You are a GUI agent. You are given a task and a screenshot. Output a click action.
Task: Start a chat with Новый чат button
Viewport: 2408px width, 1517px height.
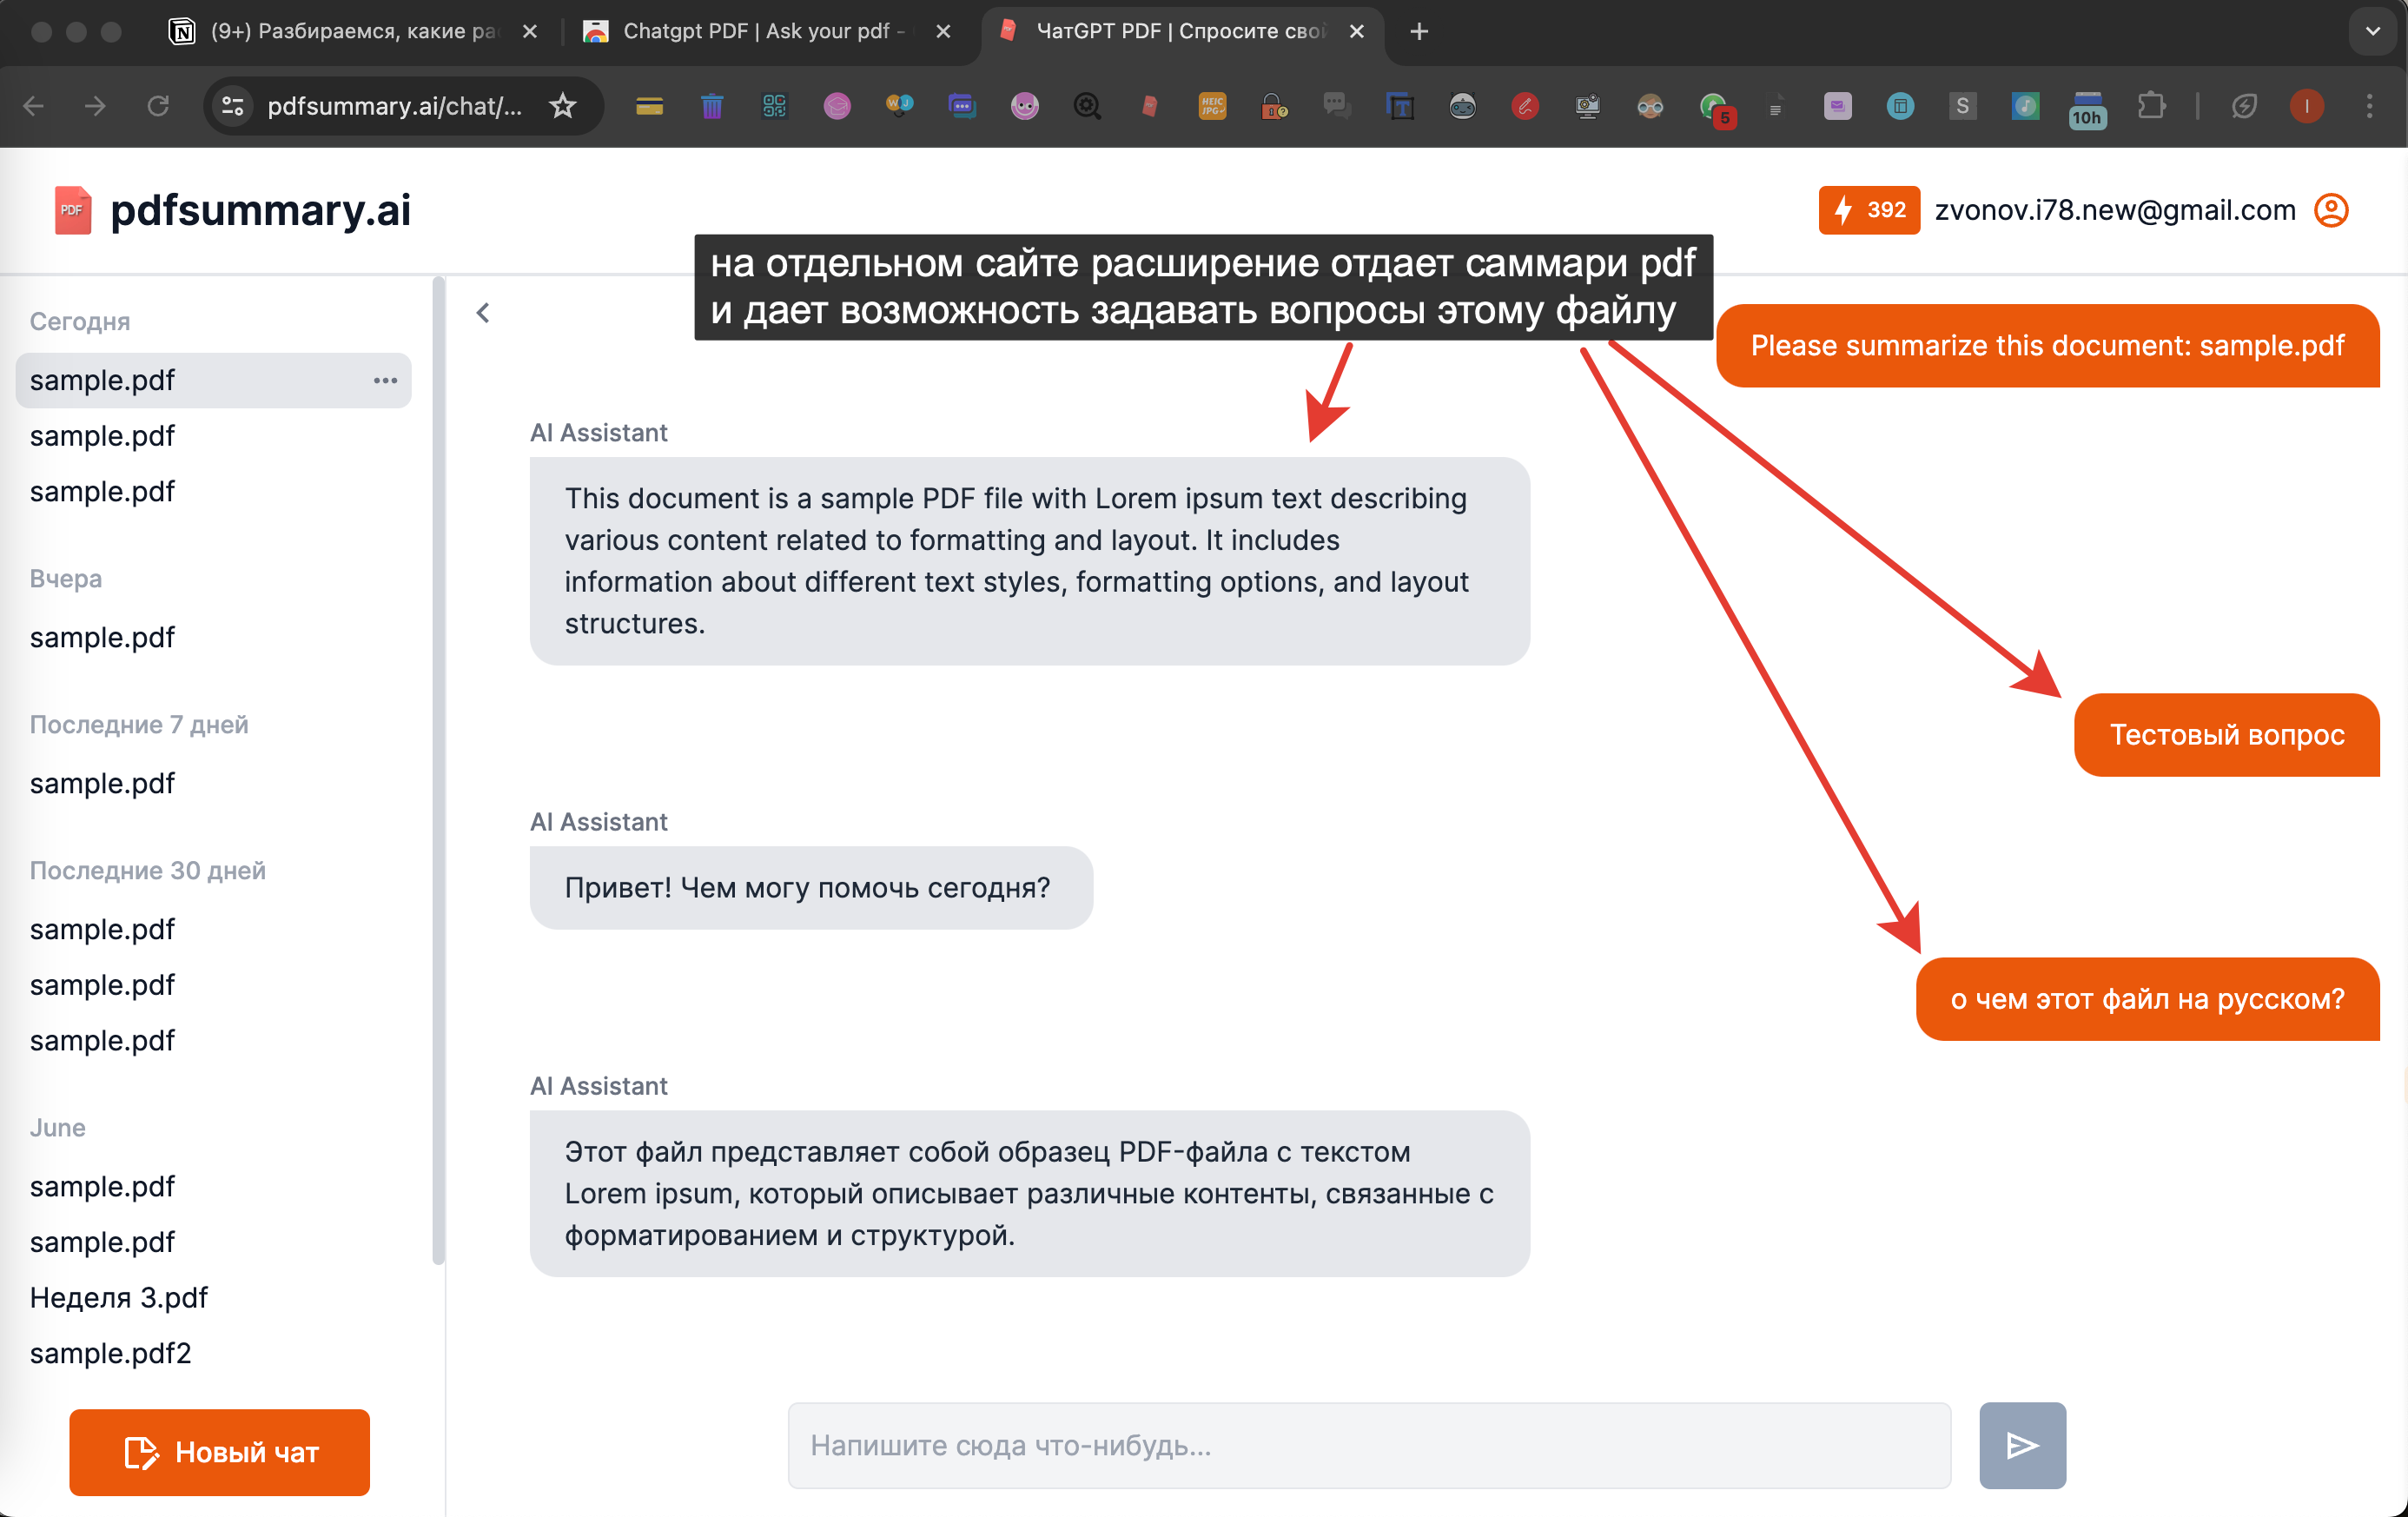pos(219,1452)
